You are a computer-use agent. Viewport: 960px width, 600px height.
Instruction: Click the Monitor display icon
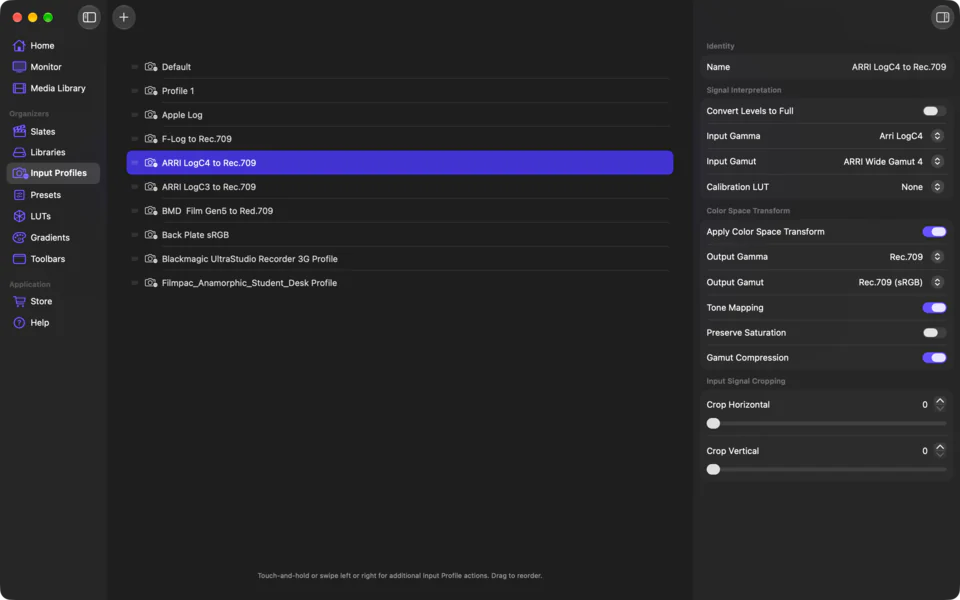(20, 67)
